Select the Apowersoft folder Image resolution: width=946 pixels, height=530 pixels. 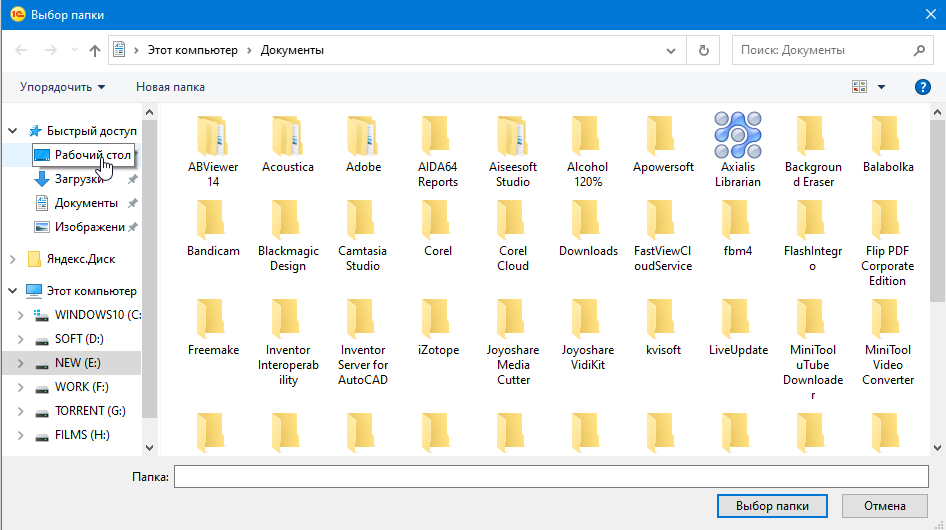662,145
